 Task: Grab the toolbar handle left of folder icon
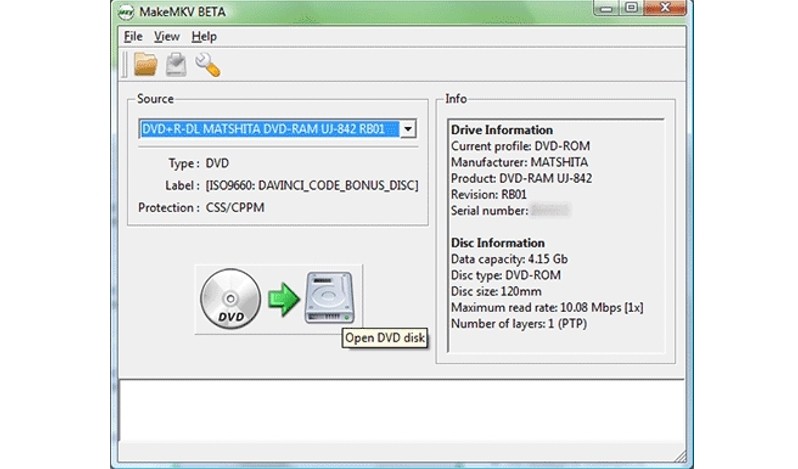125,65
